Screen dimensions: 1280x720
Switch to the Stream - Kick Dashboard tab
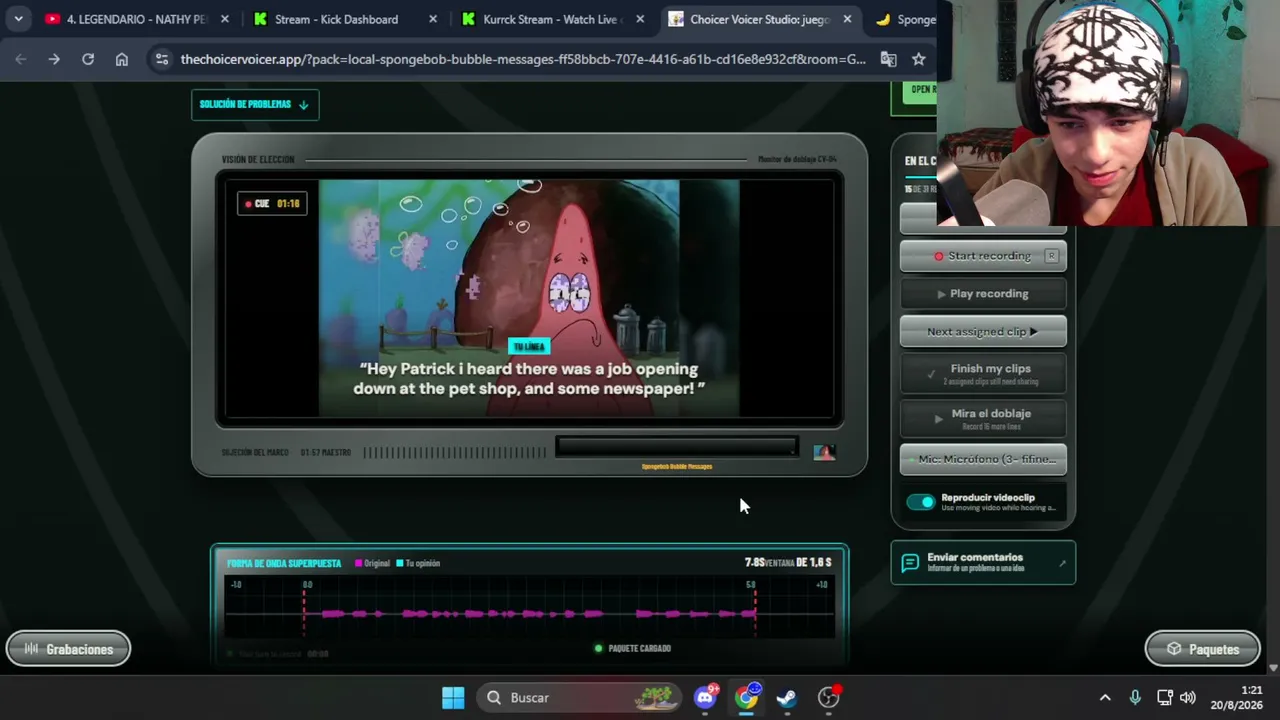345,19
